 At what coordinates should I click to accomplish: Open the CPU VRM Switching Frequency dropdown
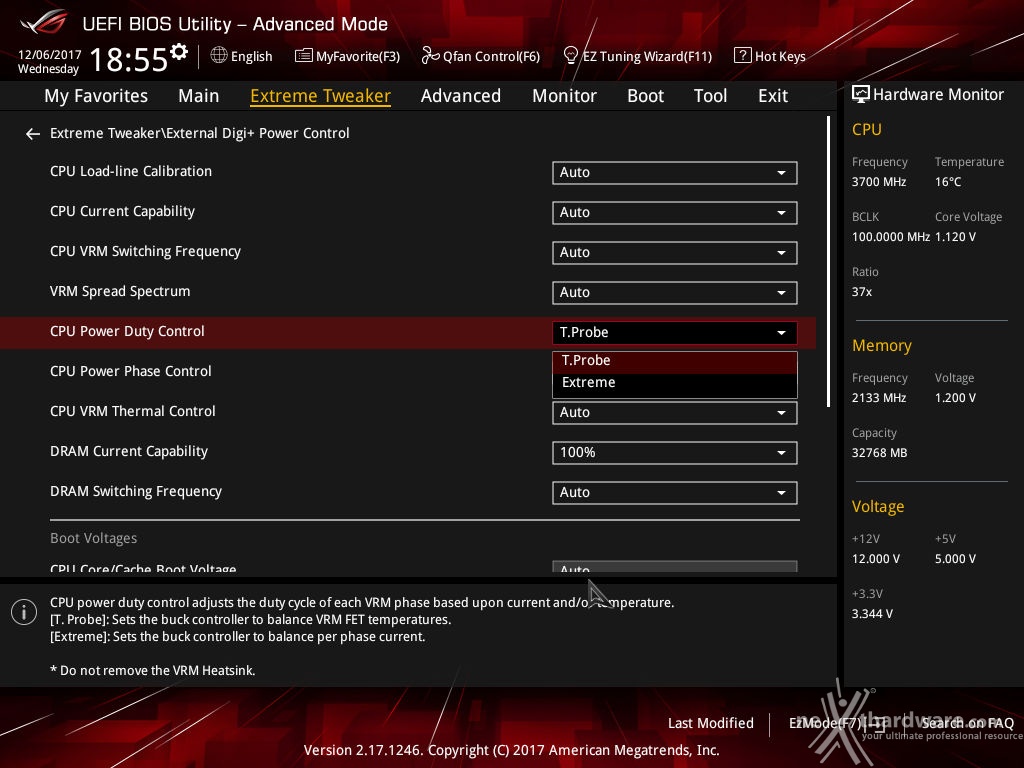click(x=675, y=253)
